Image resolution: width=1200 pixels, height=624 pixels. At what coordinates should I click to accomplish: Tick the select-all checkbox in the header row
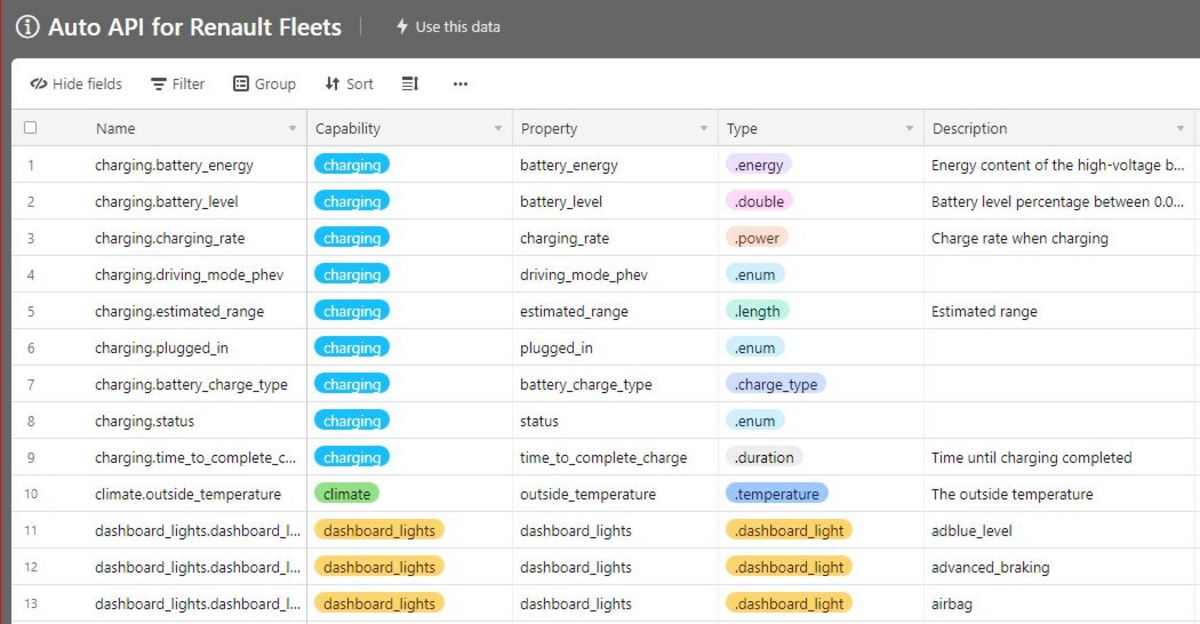pos(30,128)
